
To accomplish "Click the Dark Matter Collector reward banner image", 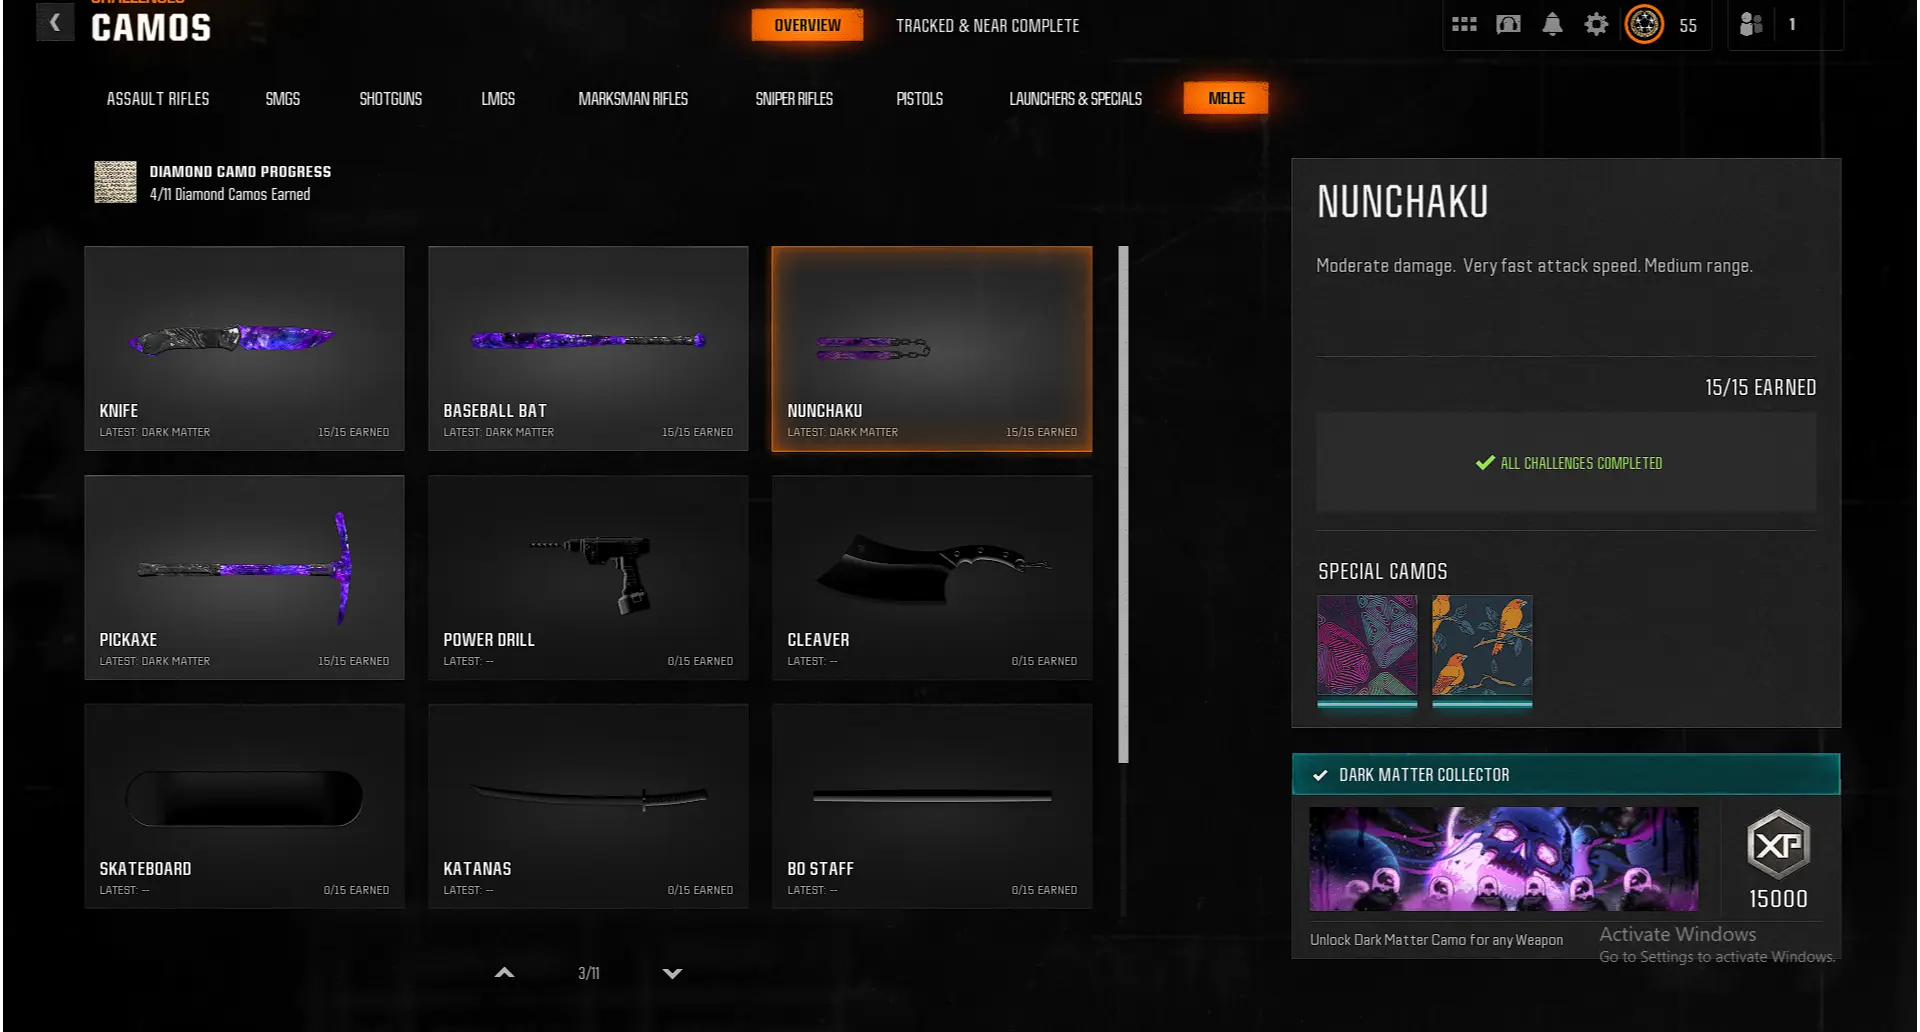I will coord(1504,859).
